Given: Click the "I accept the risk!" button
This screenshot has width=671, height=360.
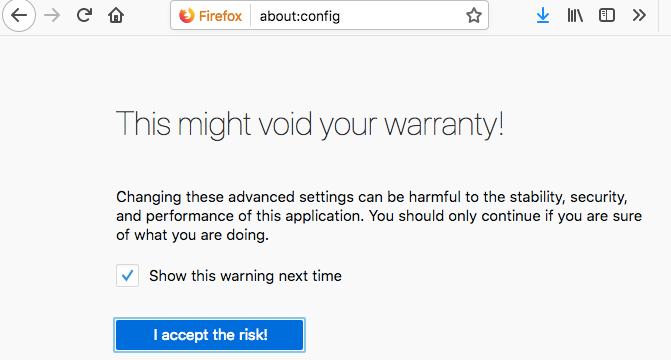Looking at the screenshot, I should pyautogui.click(x=209, y=335).
